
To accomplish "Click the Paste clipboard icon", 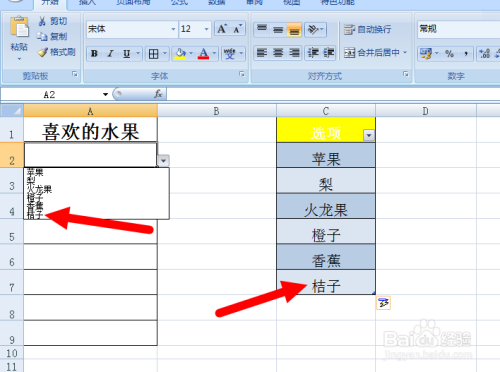I will tap(19, 27).
